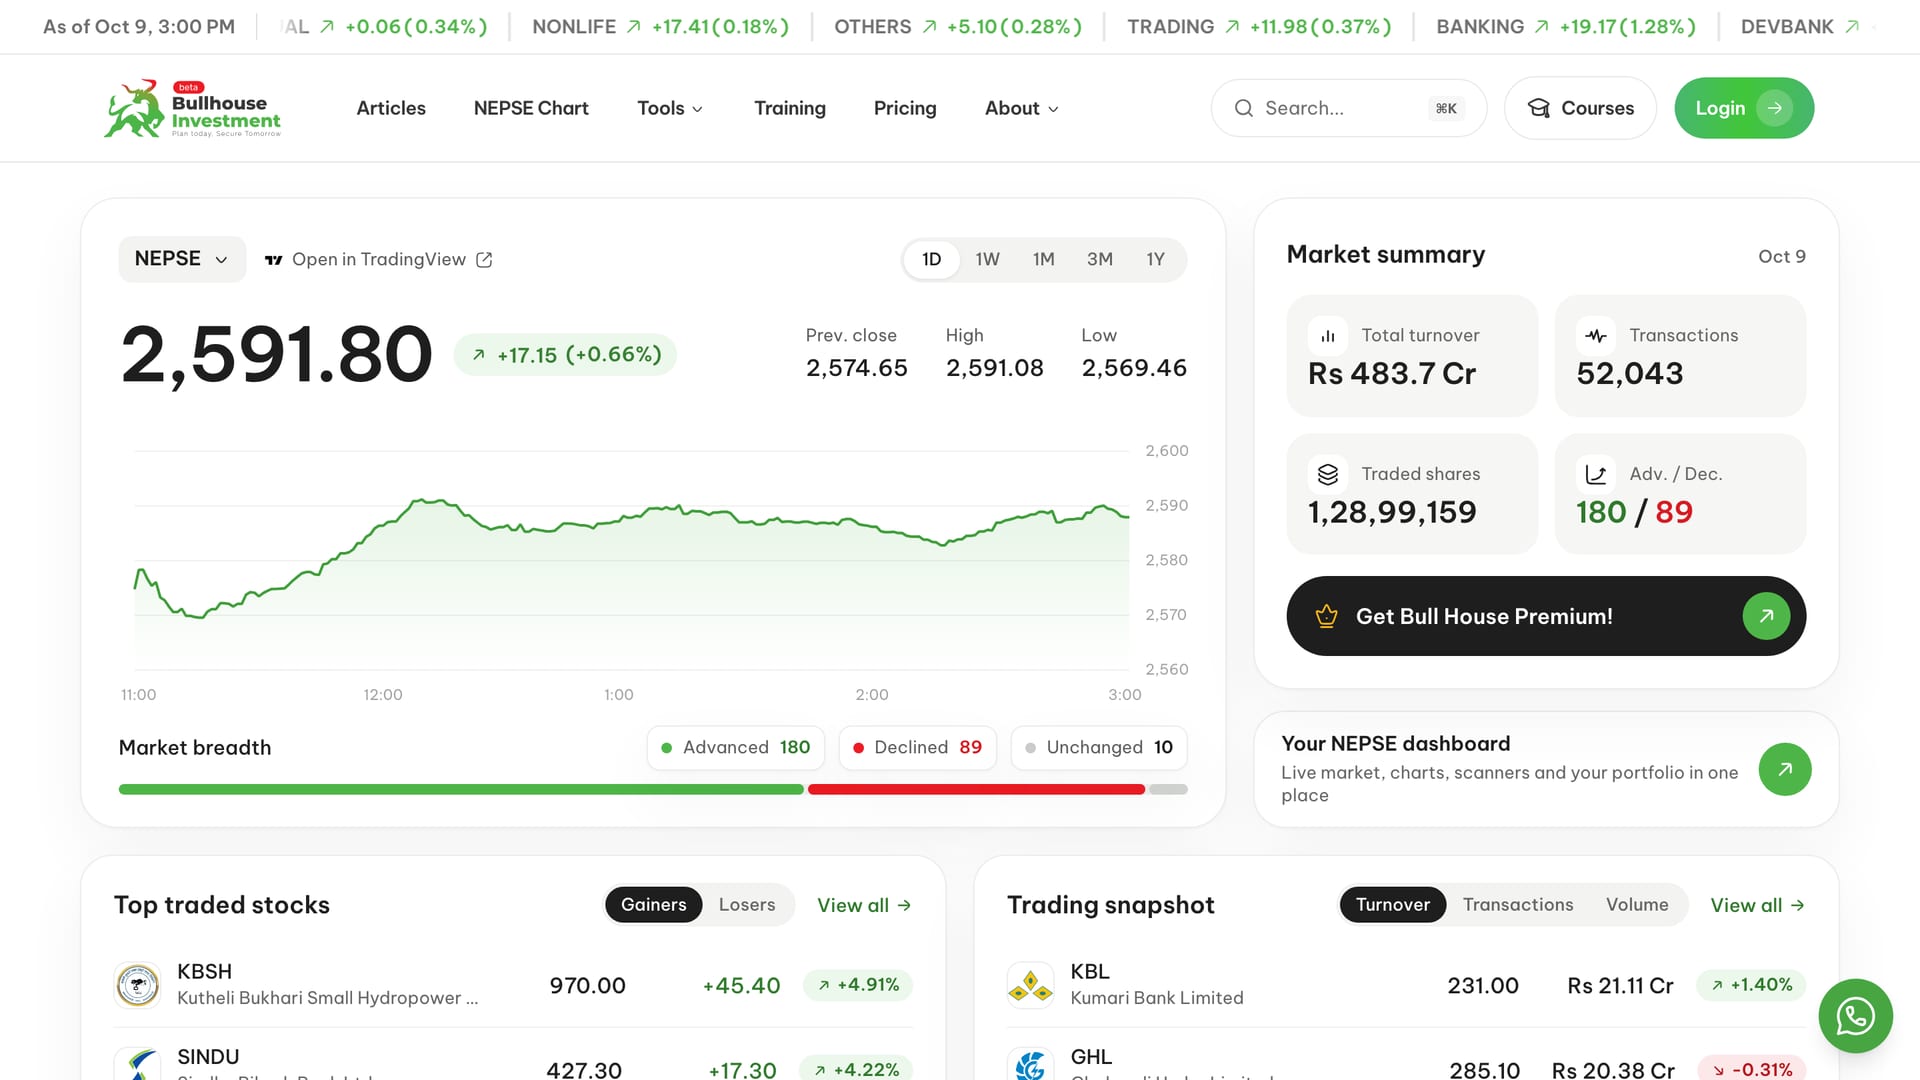The image size is (1920, 1080).
Task: Click the Traded shares layers icon
Action: tap(1328, 474)
